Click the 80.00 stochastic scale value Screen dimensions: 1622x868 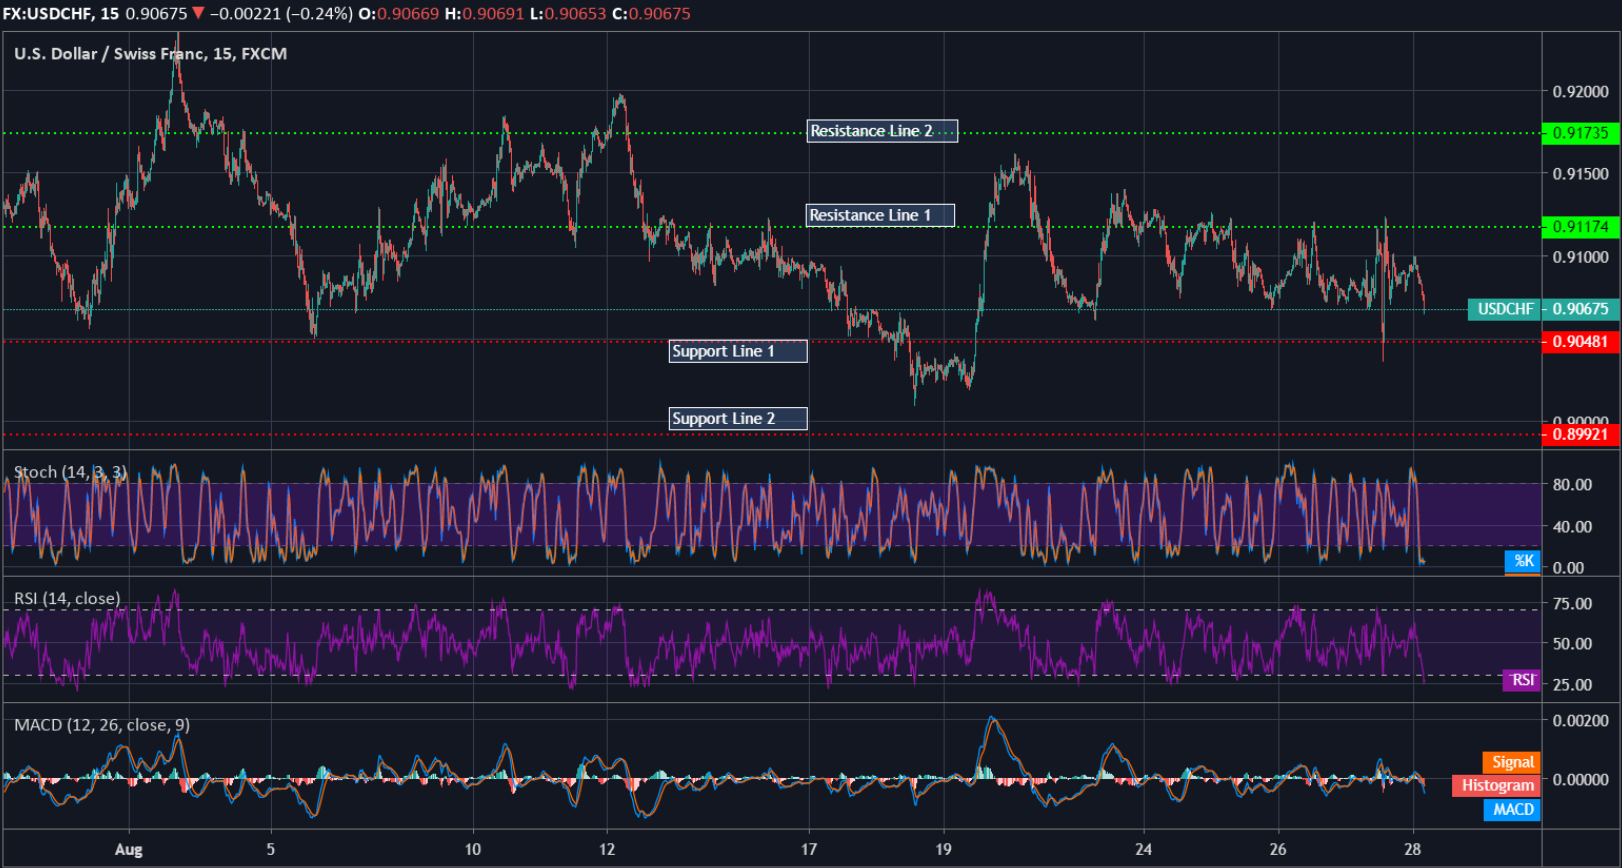point(1572,485)
